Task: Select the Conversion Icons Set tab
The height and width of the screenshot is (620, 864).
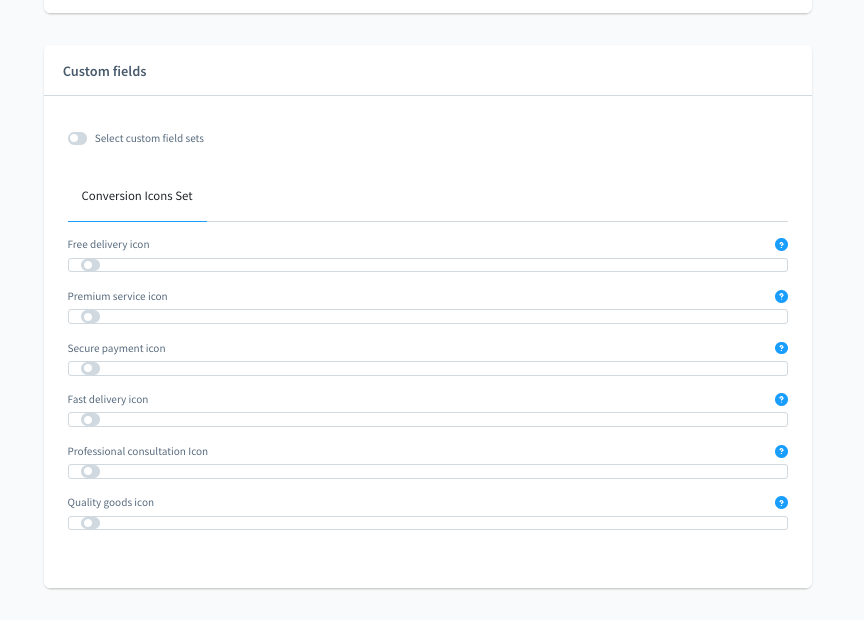Action: pyautogui.click(x=137, y=196)
